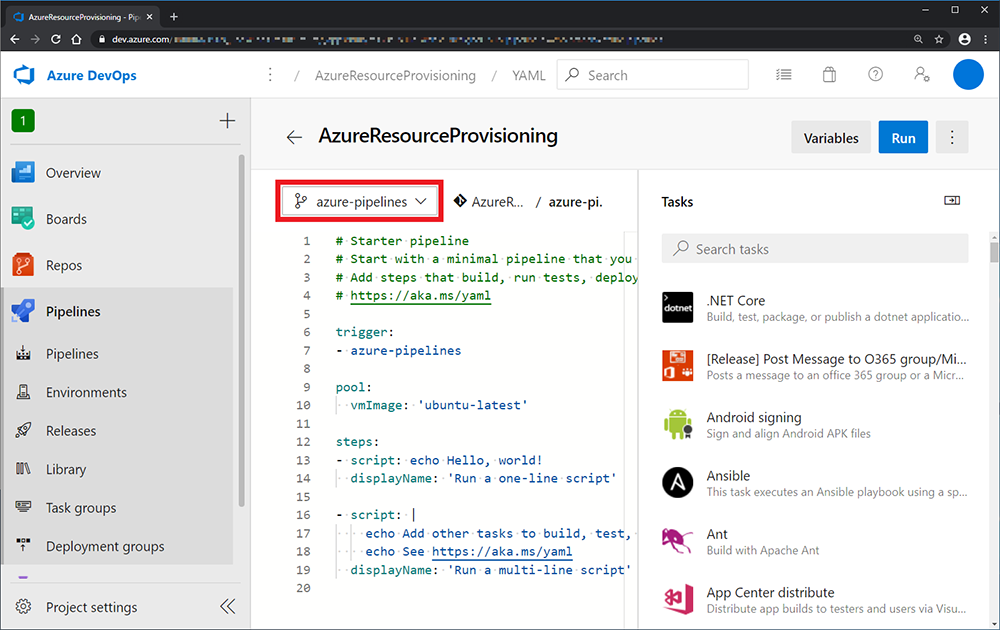The image size is (1000, 630).
Task: Select the Ansible task
Action: pos(815,483)
